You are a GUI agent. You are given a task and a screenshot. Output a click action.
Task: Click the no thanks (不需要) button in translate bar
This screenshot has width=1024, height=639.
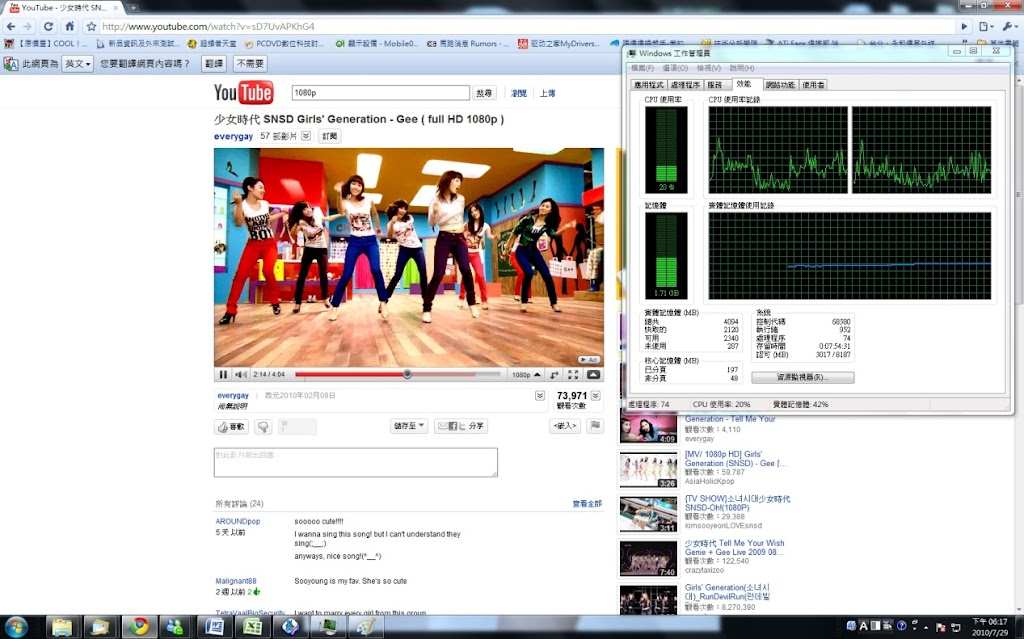(x=250, y=64)
